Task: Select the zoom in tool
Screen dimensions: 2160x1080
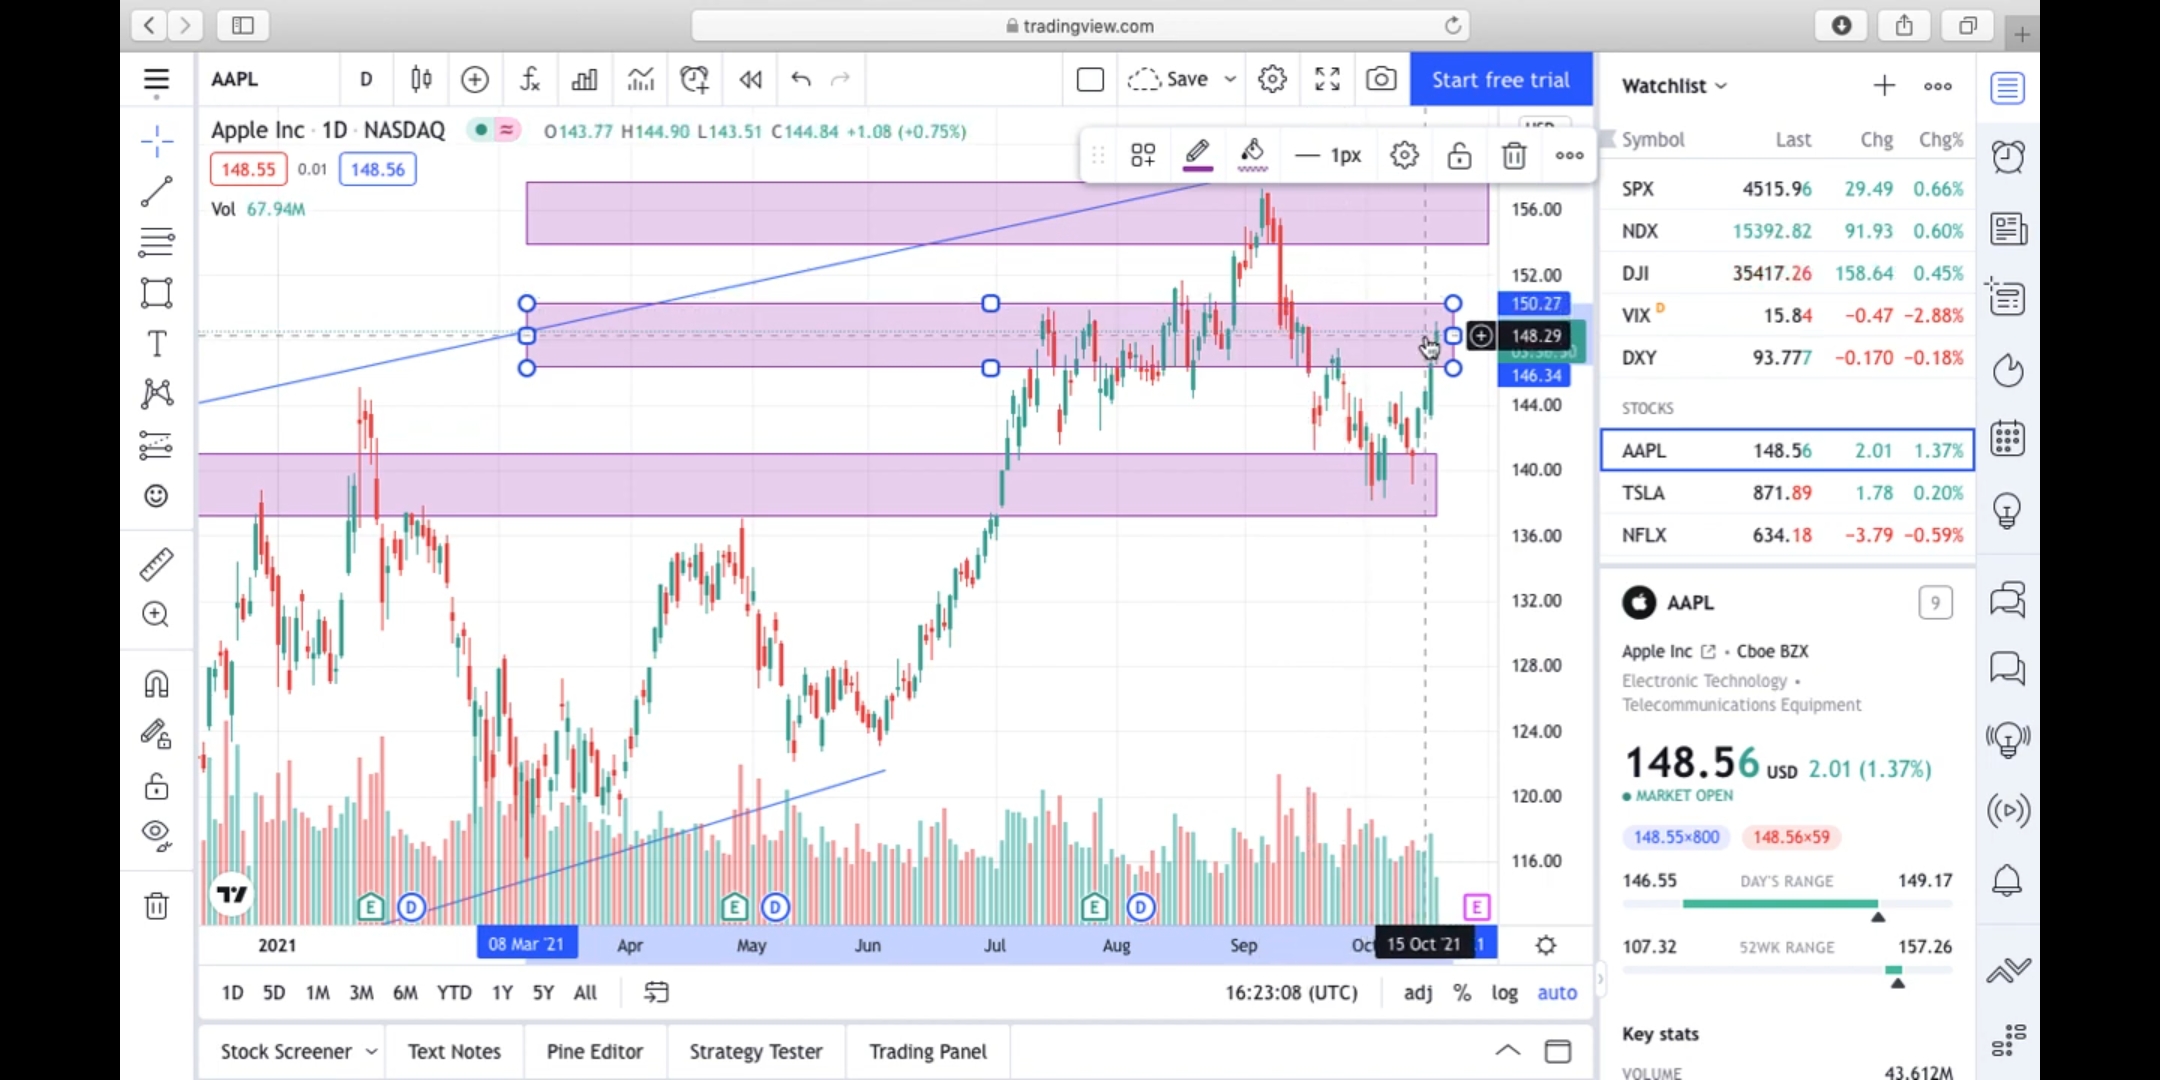Action: coord(156,614)
